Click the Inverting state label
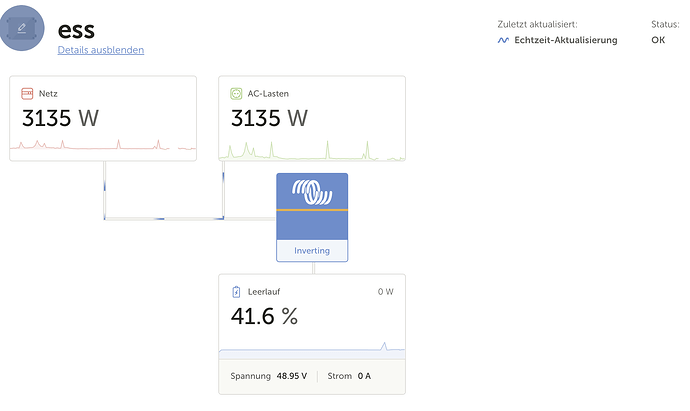Image resolution: width=690 pixels, height=411 pixels. tap(312, 250)
